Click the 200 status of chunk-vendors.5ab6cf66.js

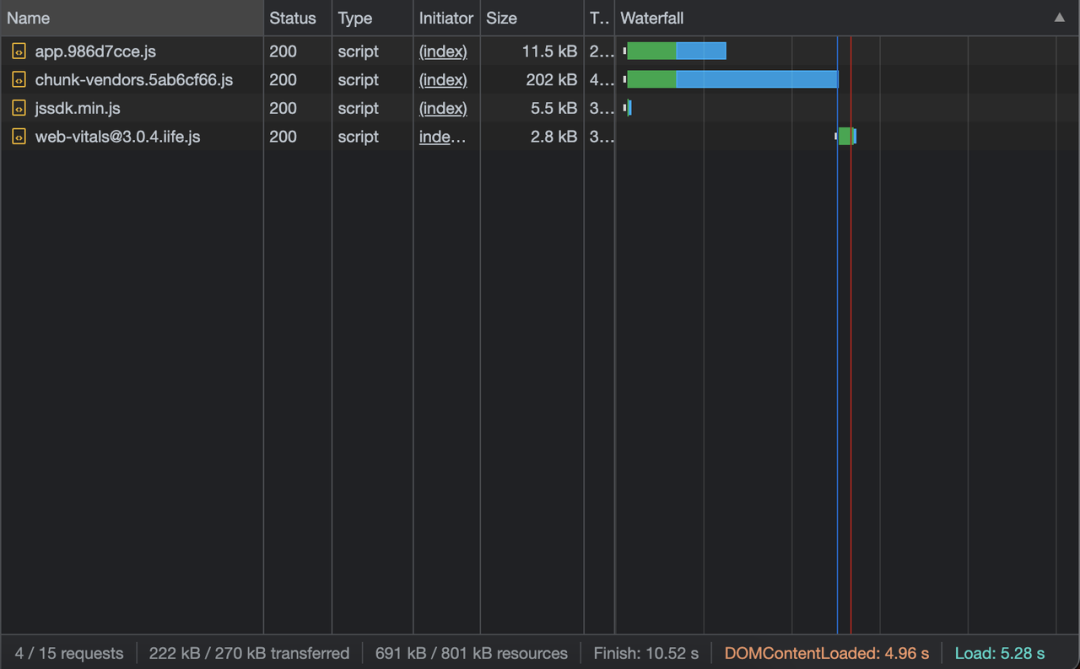coord(283,80)
